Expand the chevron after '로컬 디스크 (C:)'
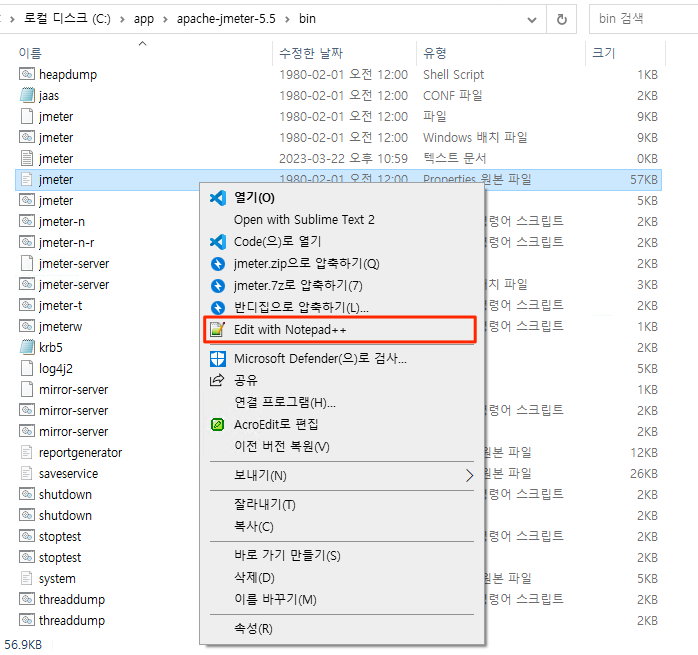 click(x=122, y=20)
